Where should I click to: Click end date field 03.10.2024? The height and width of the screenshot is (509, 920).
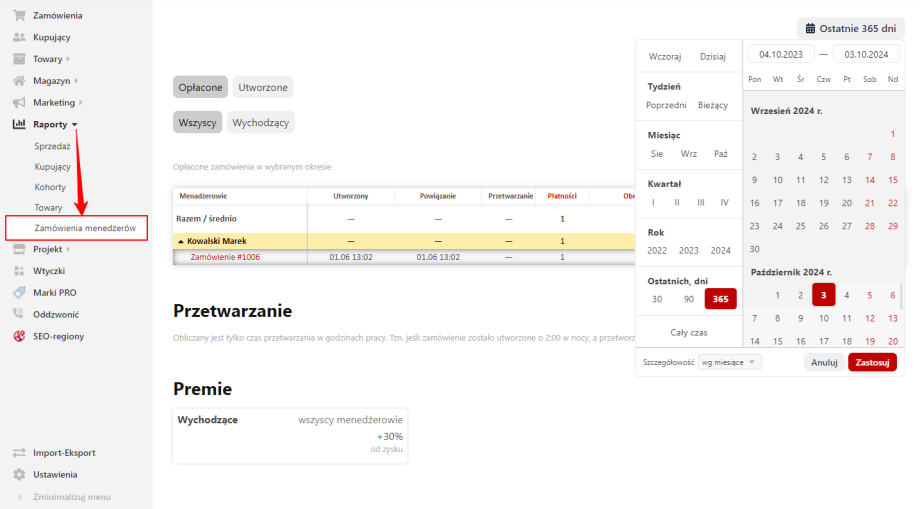[x=866, y=55]
